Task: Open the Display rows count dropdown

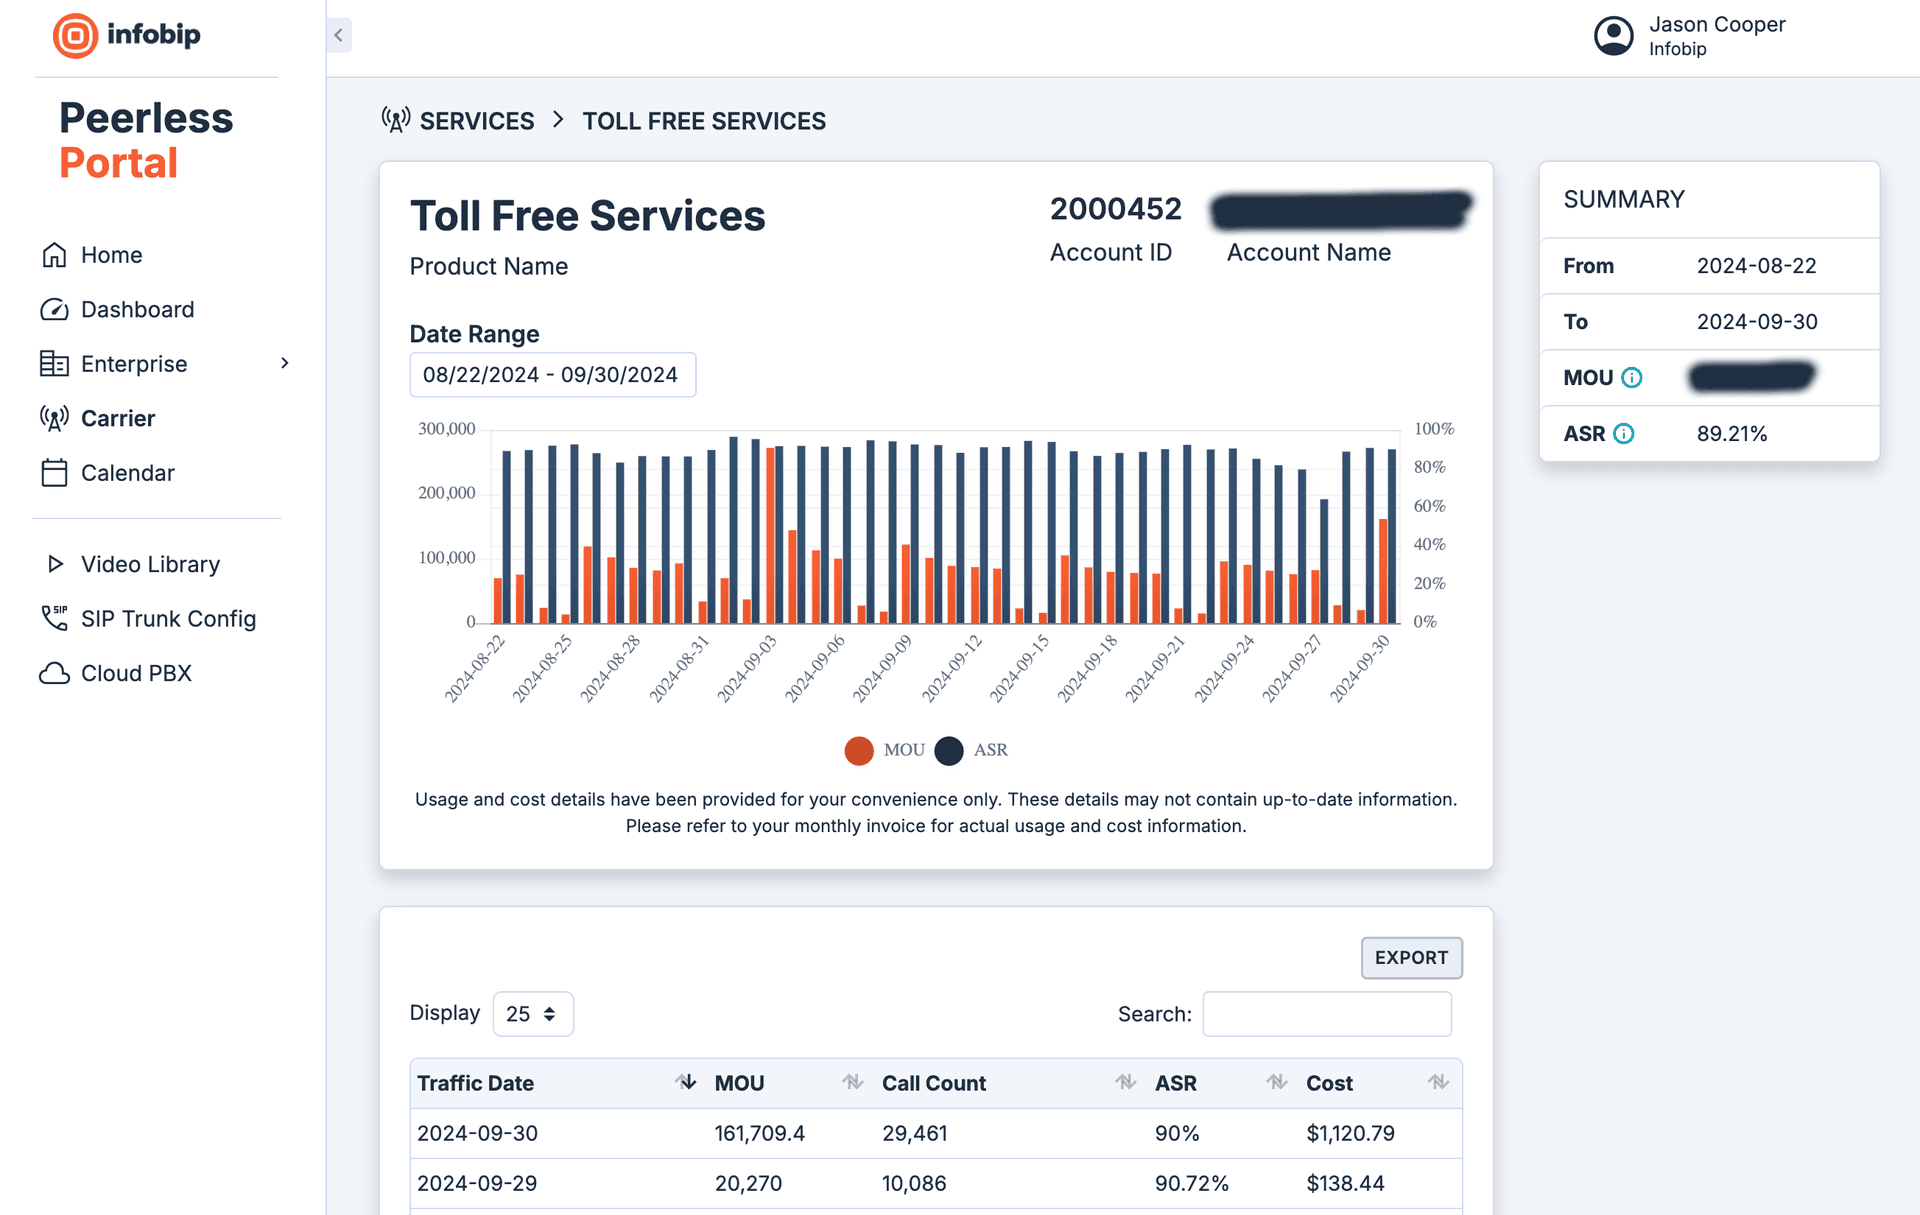Action: (532, 1014)
